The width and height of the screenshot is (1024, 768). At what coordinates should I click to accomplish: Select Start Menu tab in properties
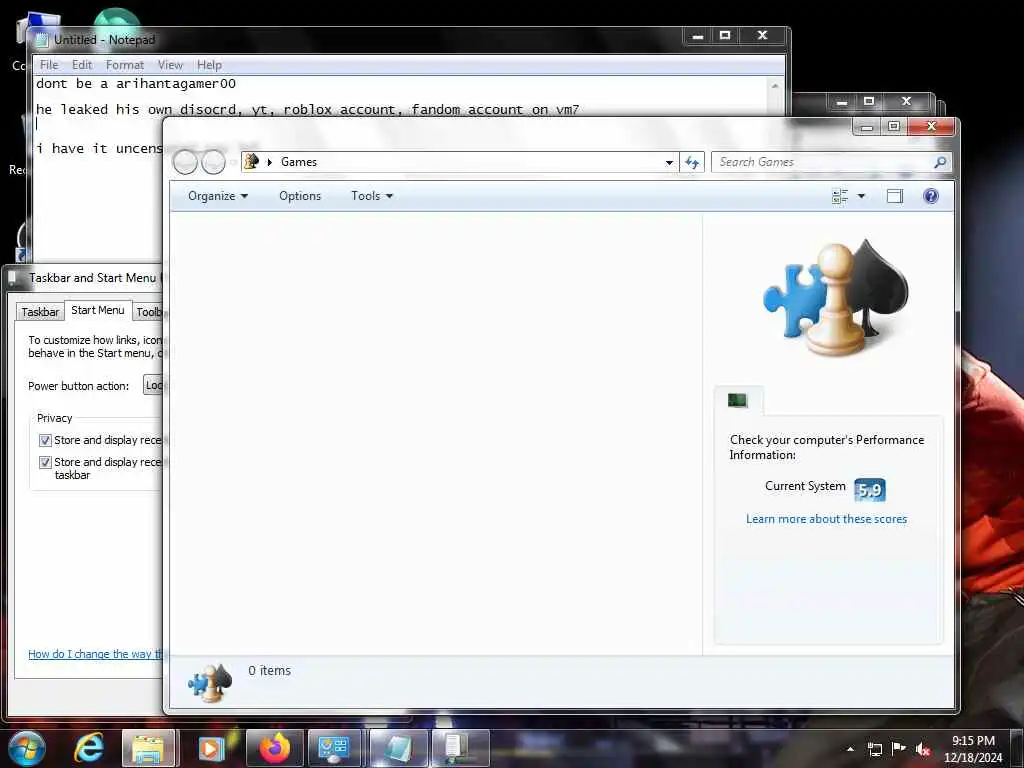tap(97, 310)
